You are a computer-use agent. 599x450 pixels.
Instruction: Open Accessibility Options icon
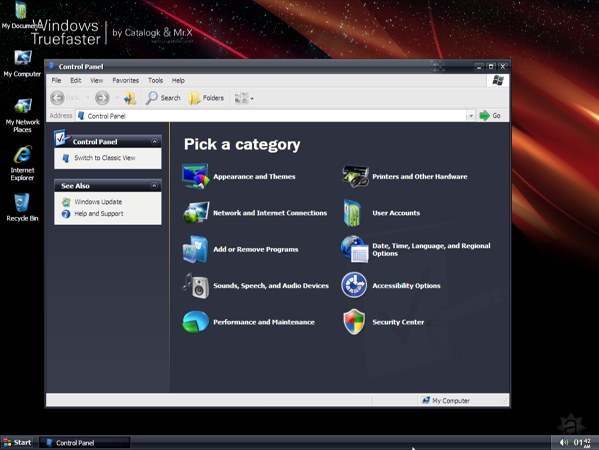point(354,285)
